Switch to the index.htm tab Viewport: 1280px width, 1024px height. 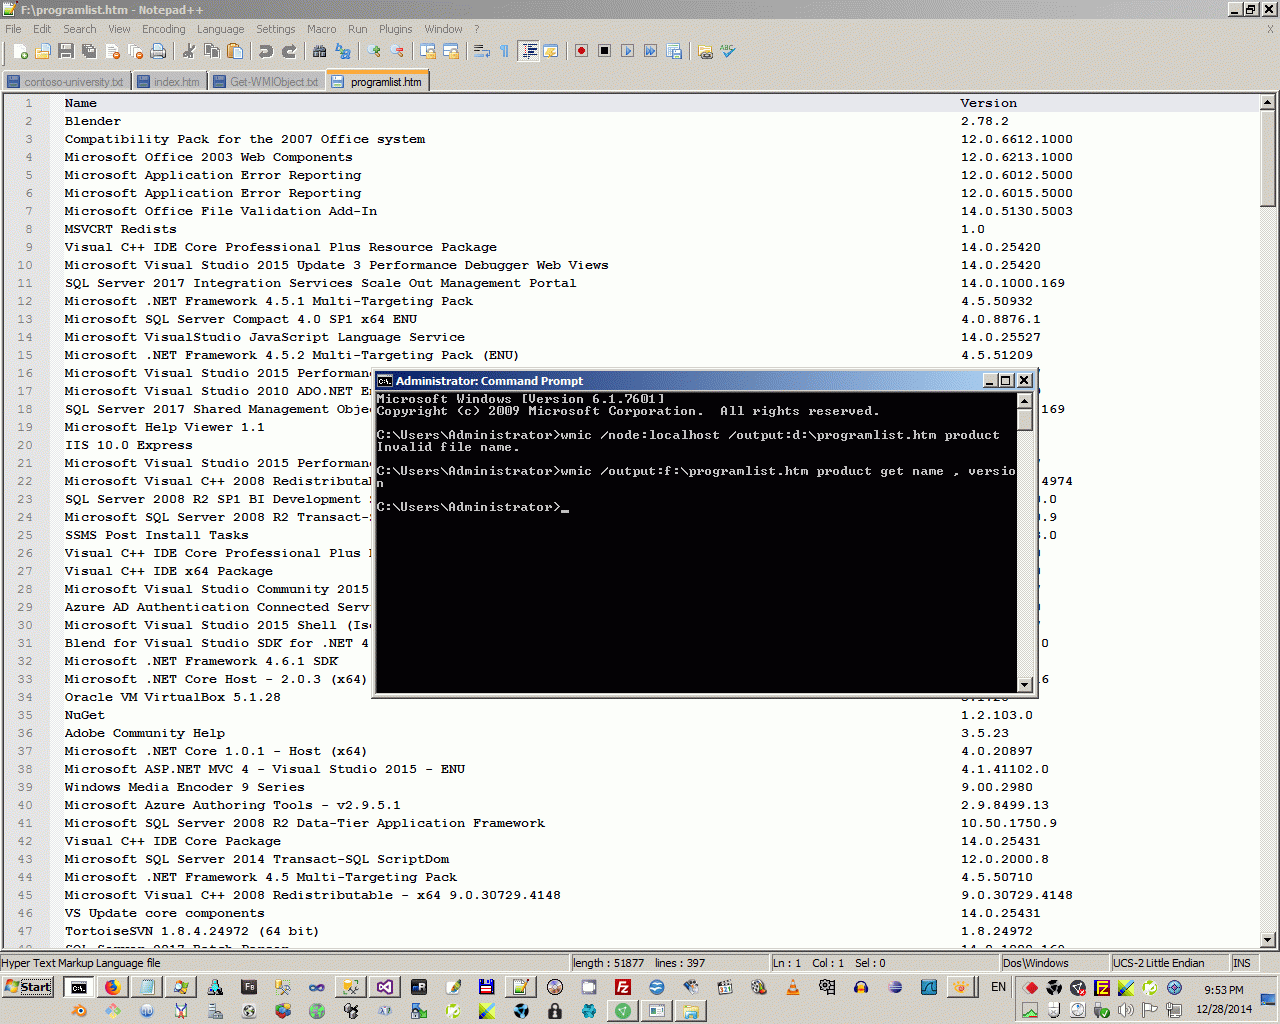click(x=169, y=82)
